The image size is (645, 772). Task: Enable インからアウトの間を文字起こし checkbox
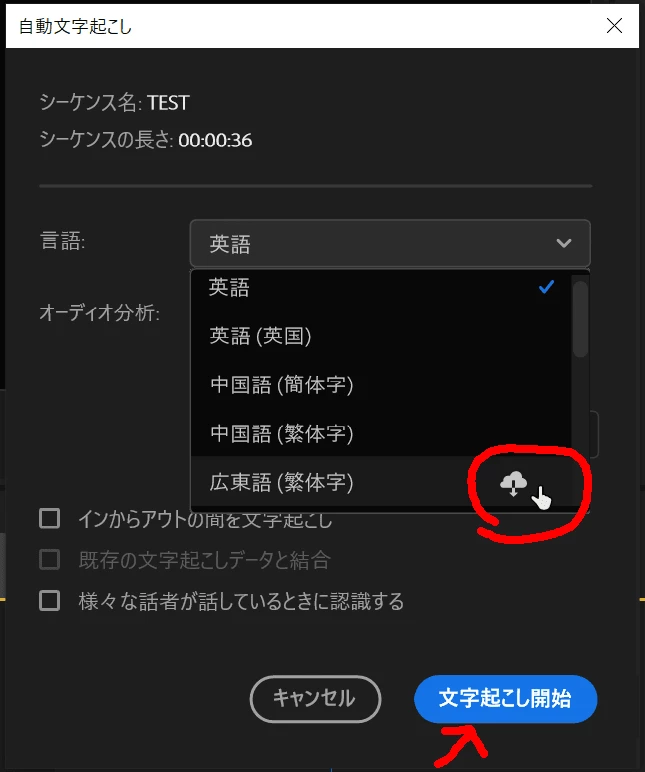50,518
